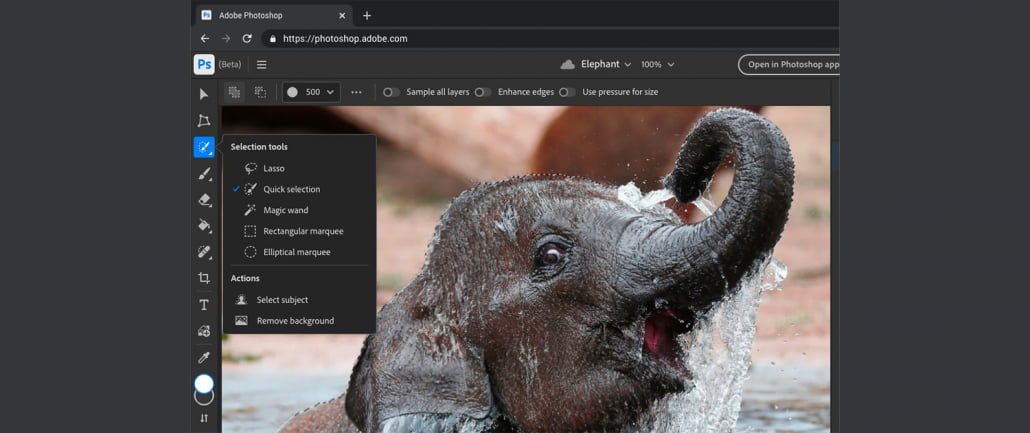
Task: Choose Elliptical marquee tool
Action: click(300, 252)
